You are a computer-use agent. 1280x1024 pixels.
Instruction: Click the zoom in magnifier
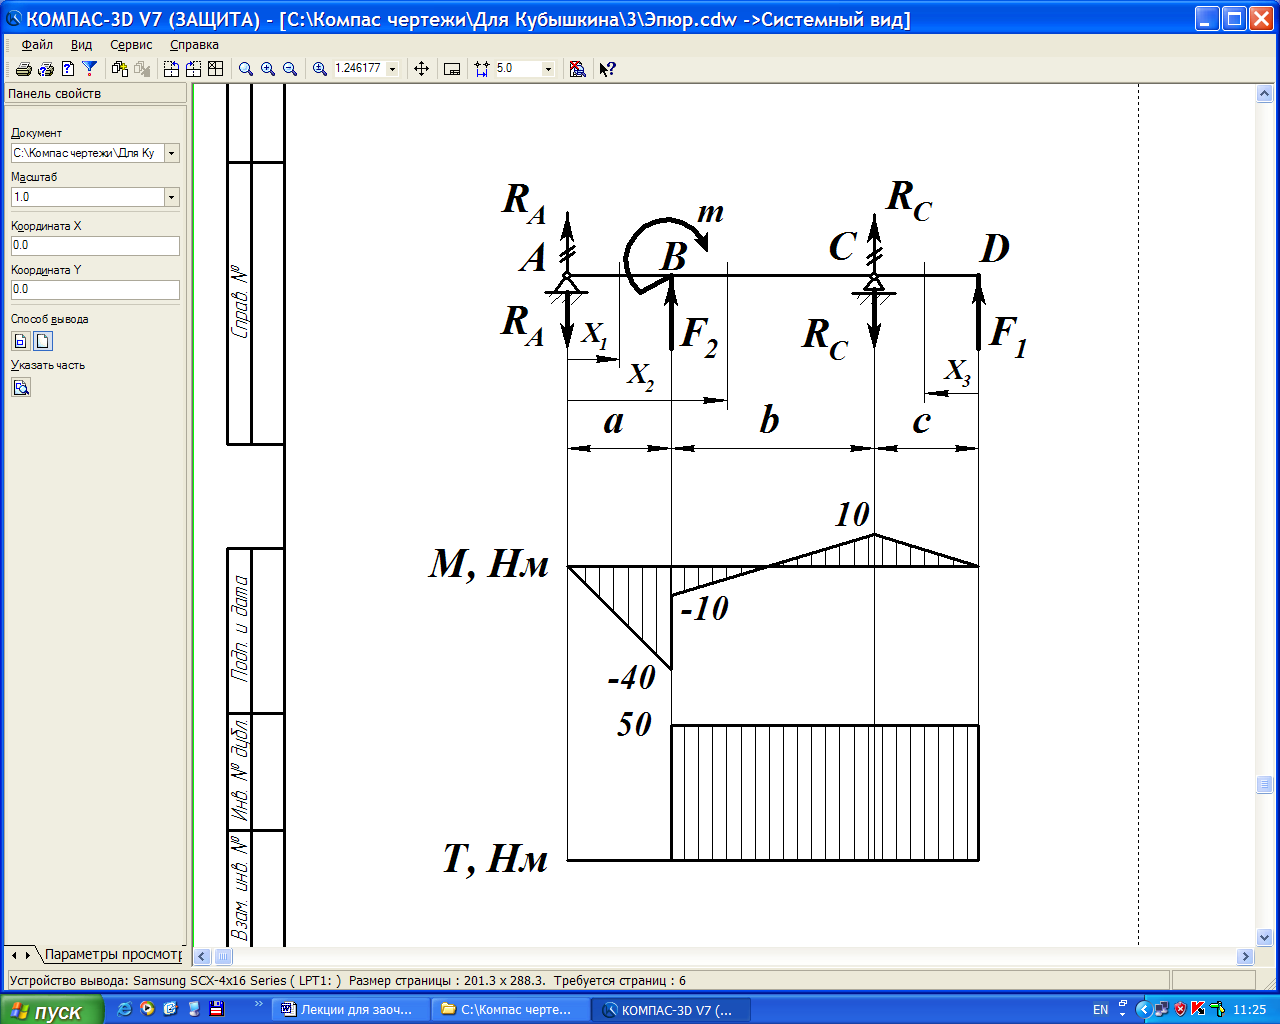click(267, 69)
